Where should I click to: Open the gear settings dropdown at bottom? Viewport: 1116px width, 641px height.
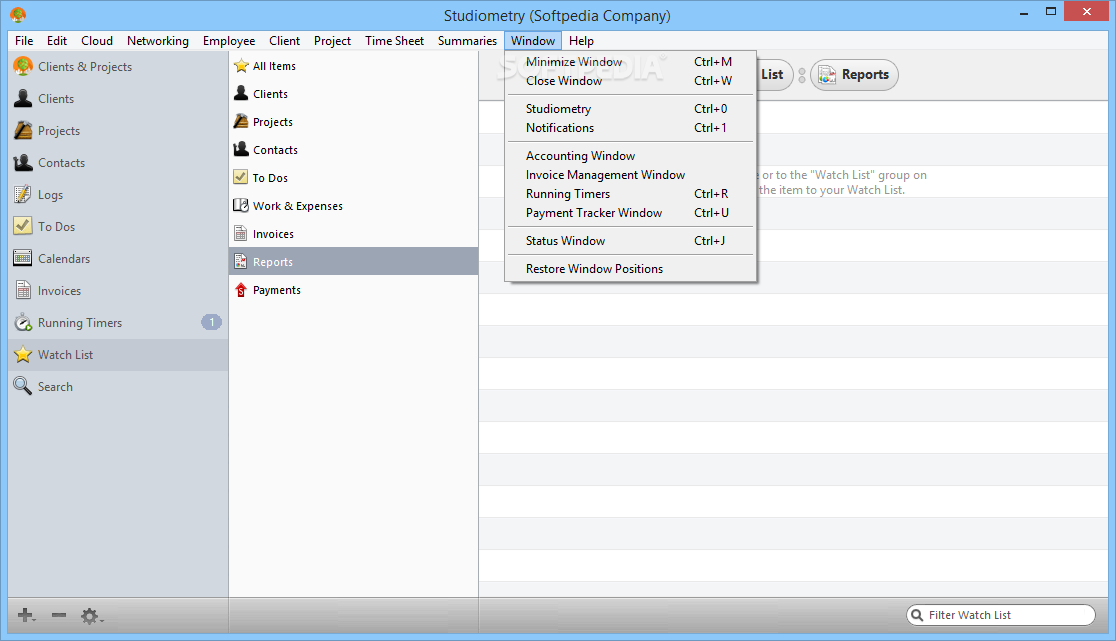pyautogui.click(x=92, y=616)
